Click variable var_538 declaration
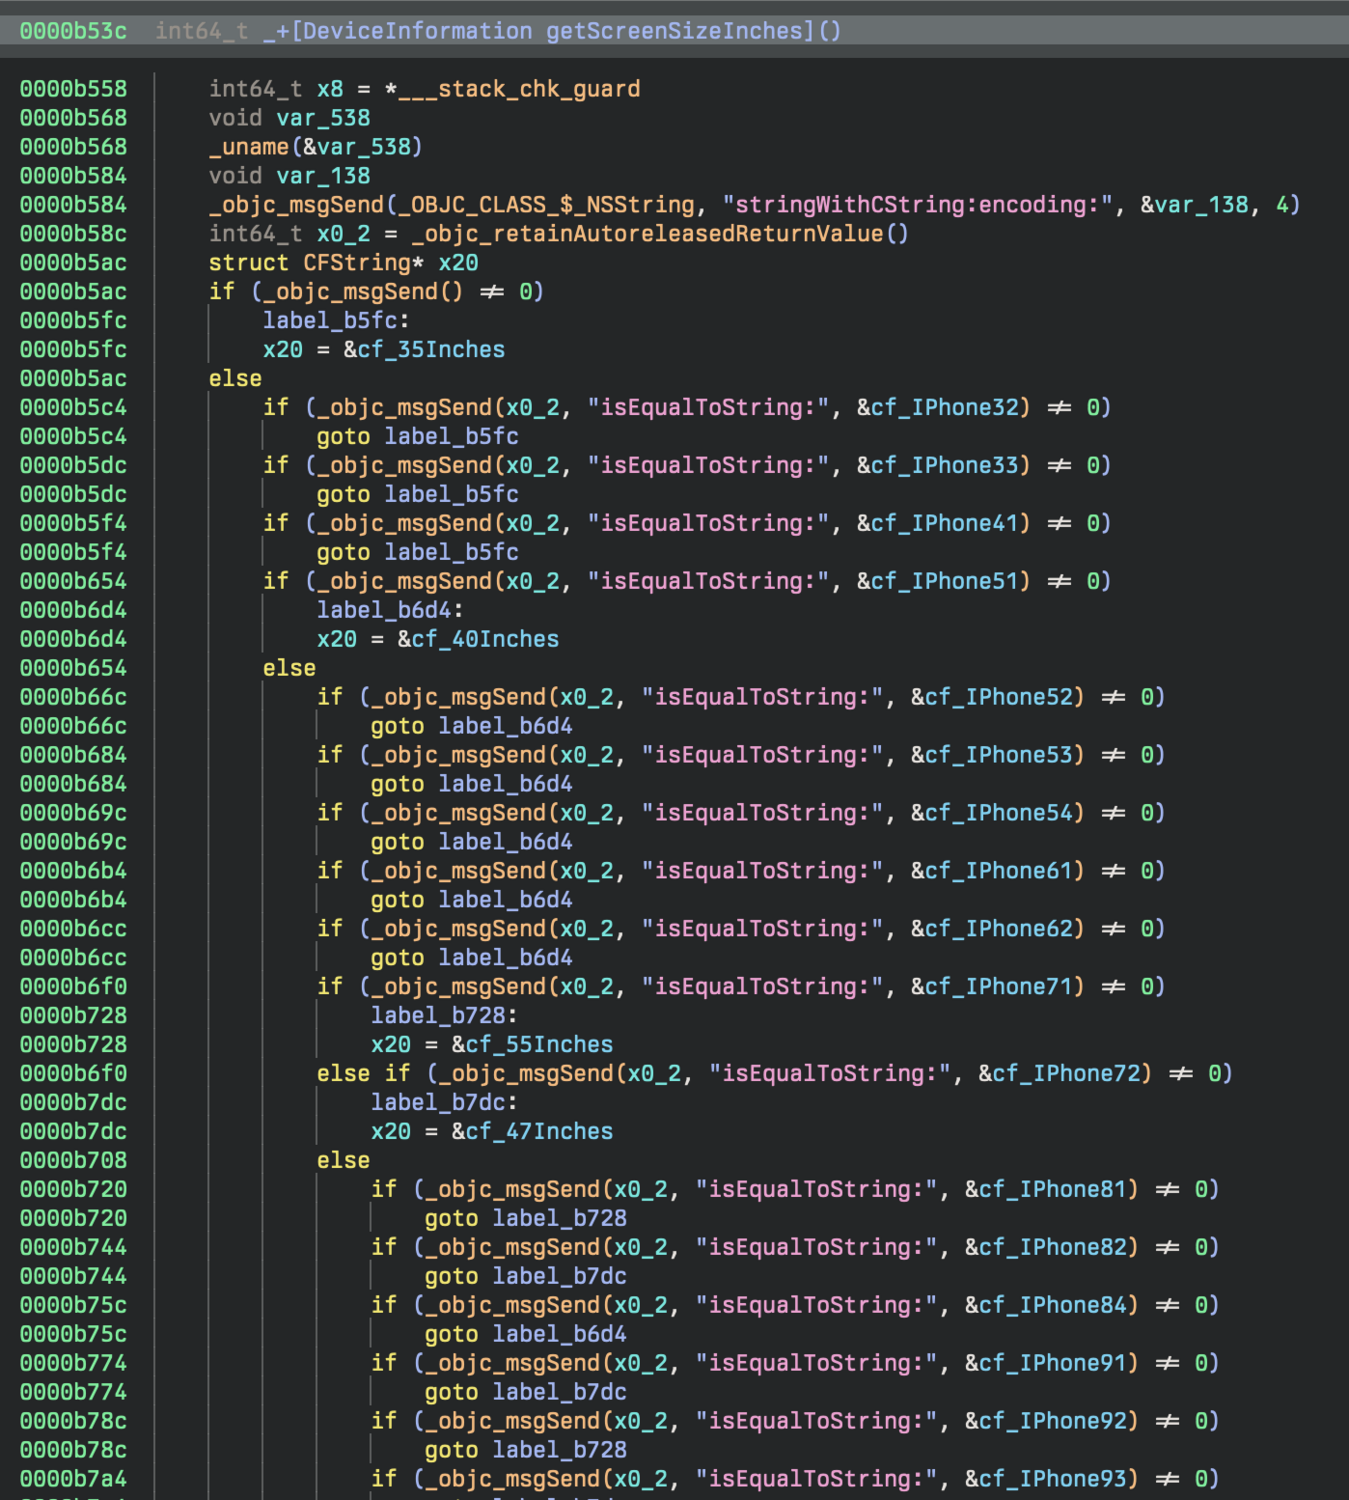 click(x=323, y=118)
